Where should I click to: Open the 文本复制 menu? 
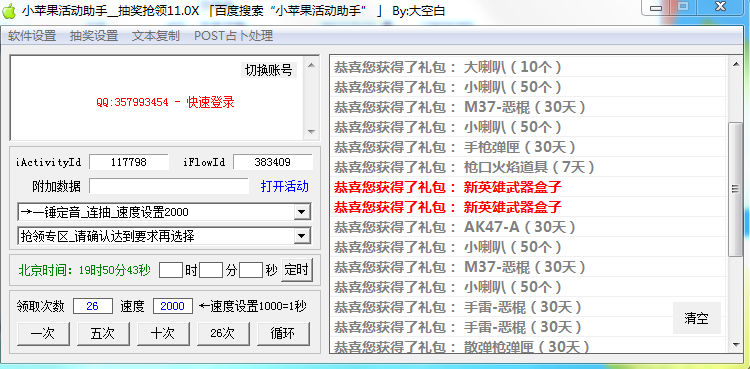coord(155,36)
